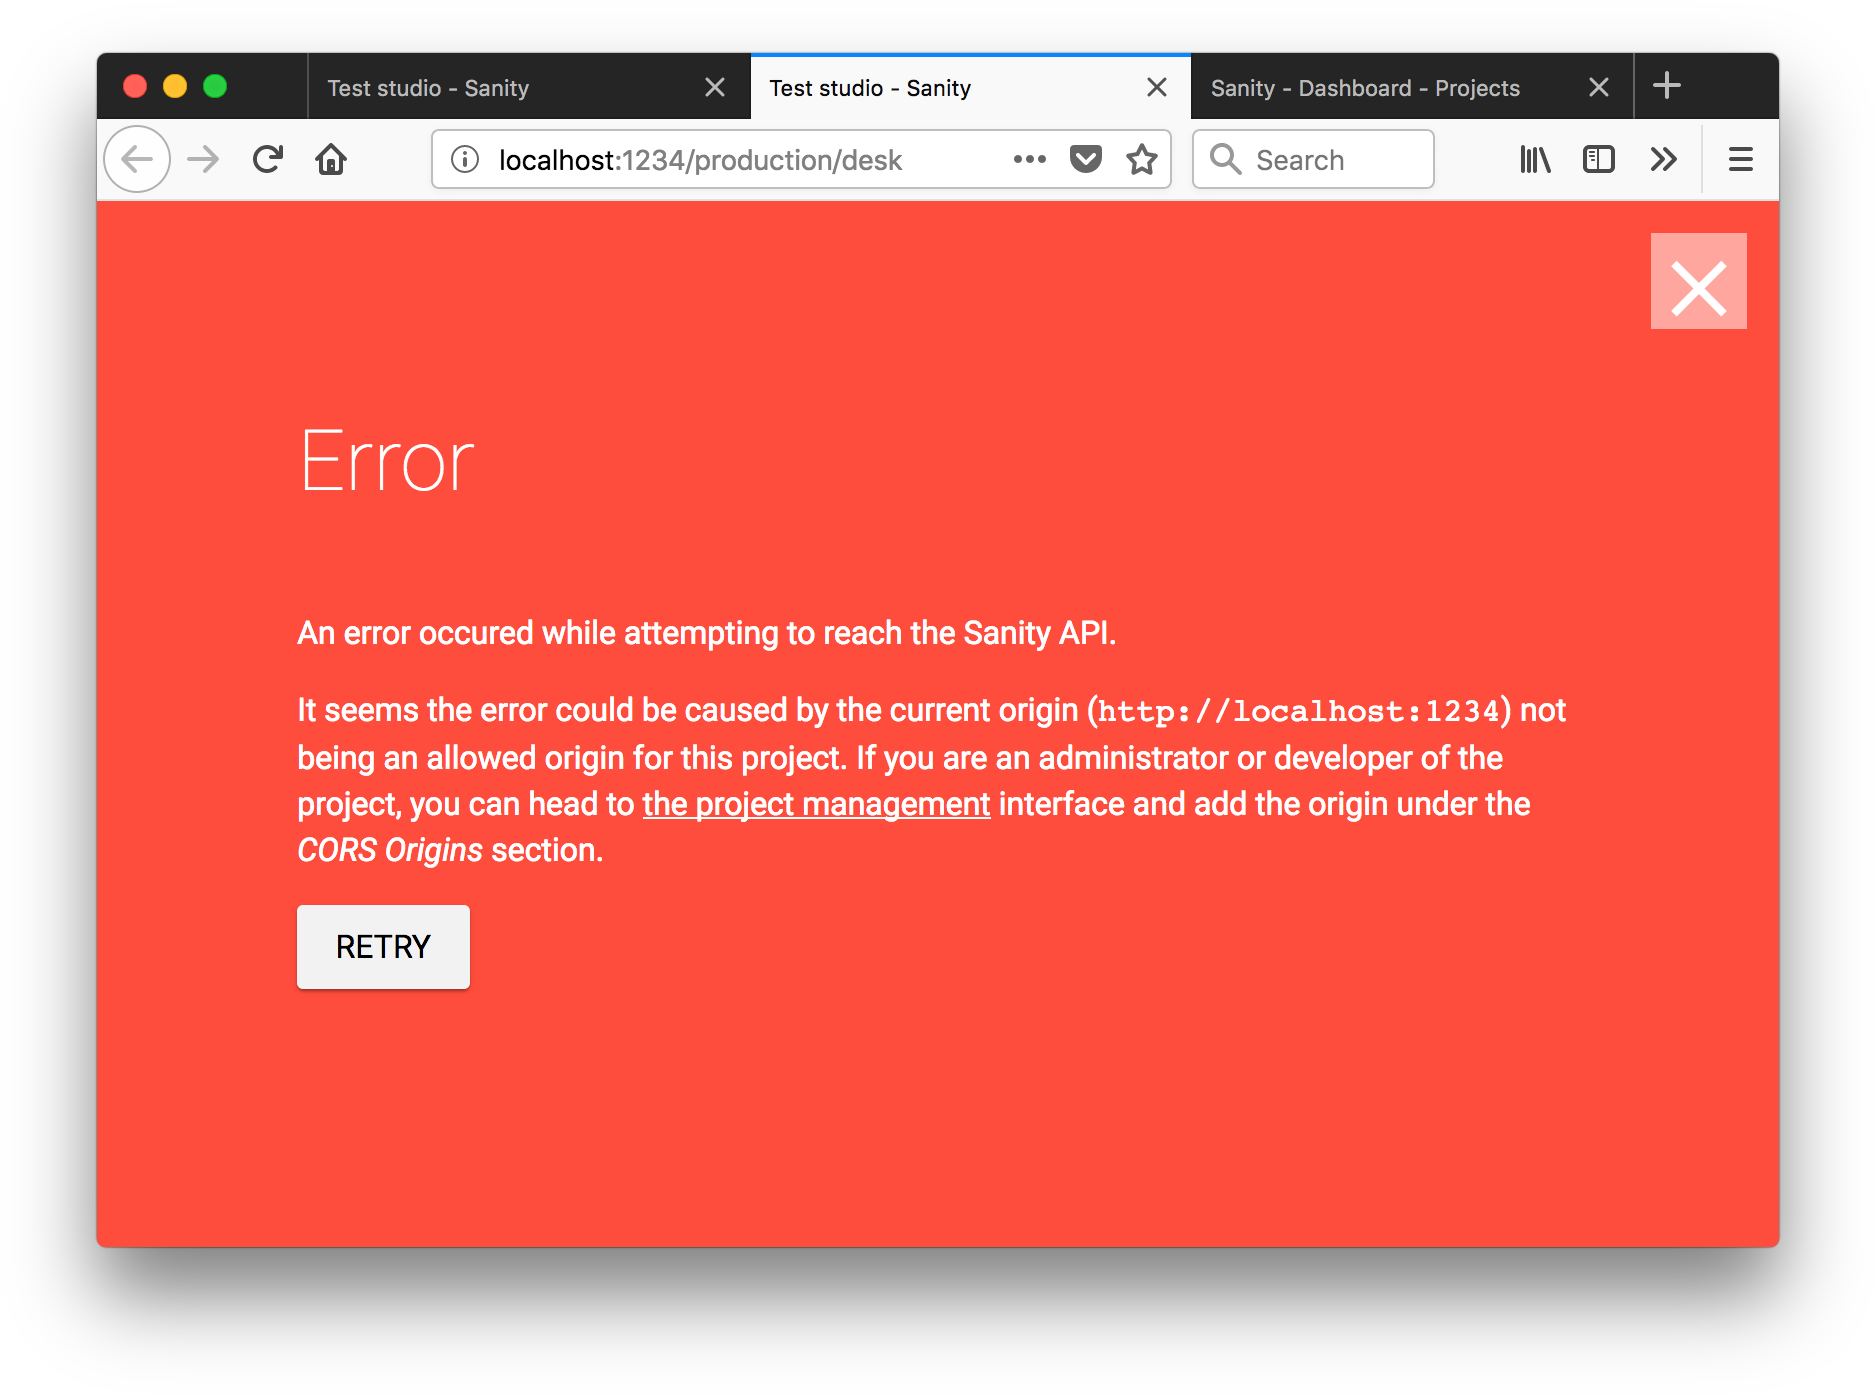Switch to Sanity - Dashboard - Projects tab
Screen dimensions: 1875x1395
(1412, 87)
